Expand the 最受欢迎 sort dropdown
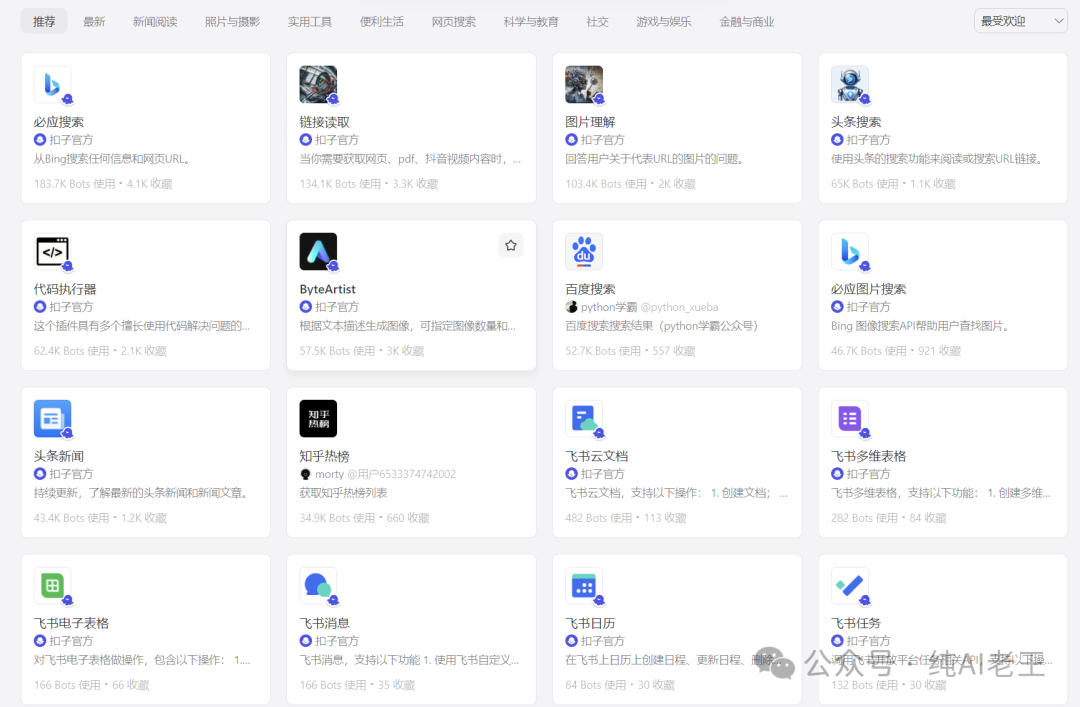The width and height of the screenshot is (1080, 707). 1021,21
